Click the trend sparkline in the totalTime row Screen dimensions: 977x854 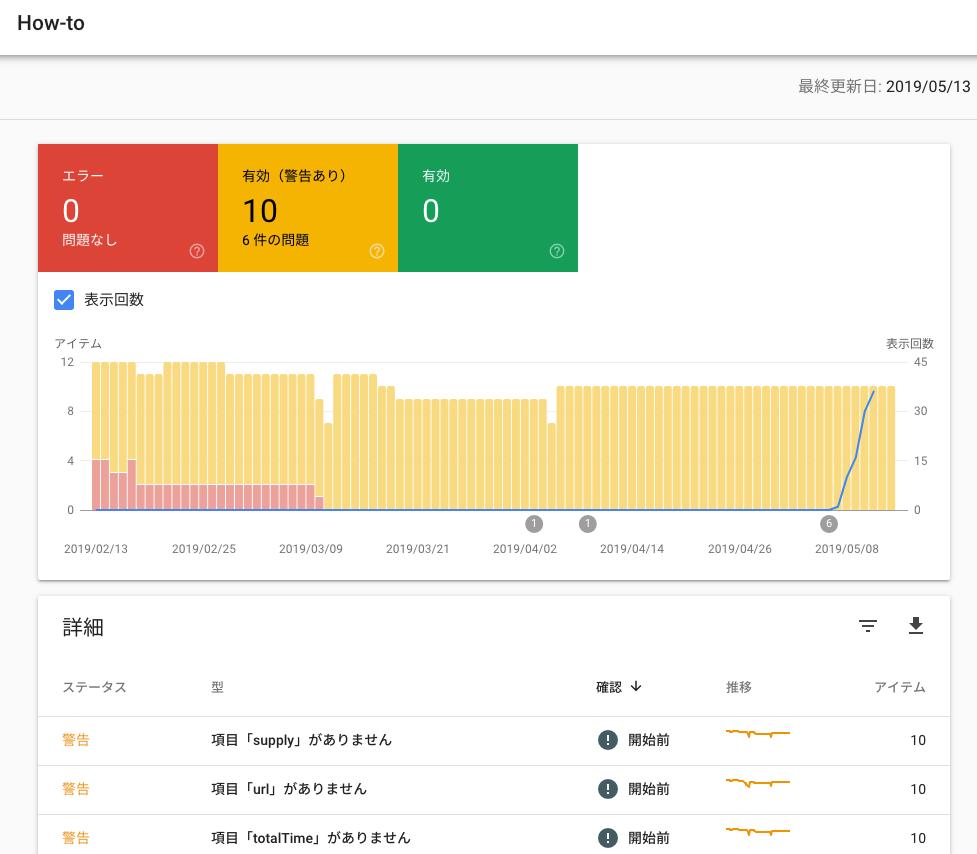(x=758, y=831)
